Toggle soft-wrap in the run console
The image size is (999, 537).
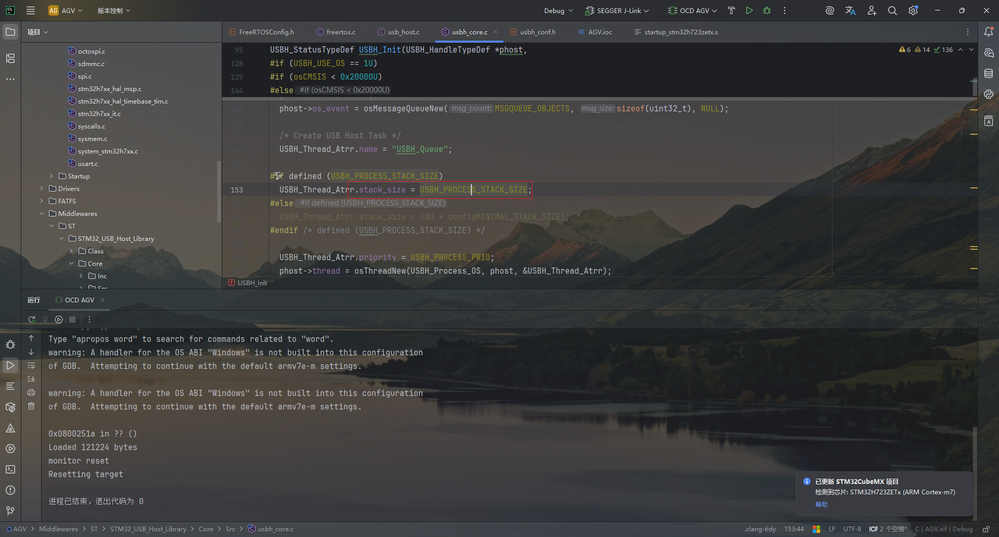click(31, 366)
